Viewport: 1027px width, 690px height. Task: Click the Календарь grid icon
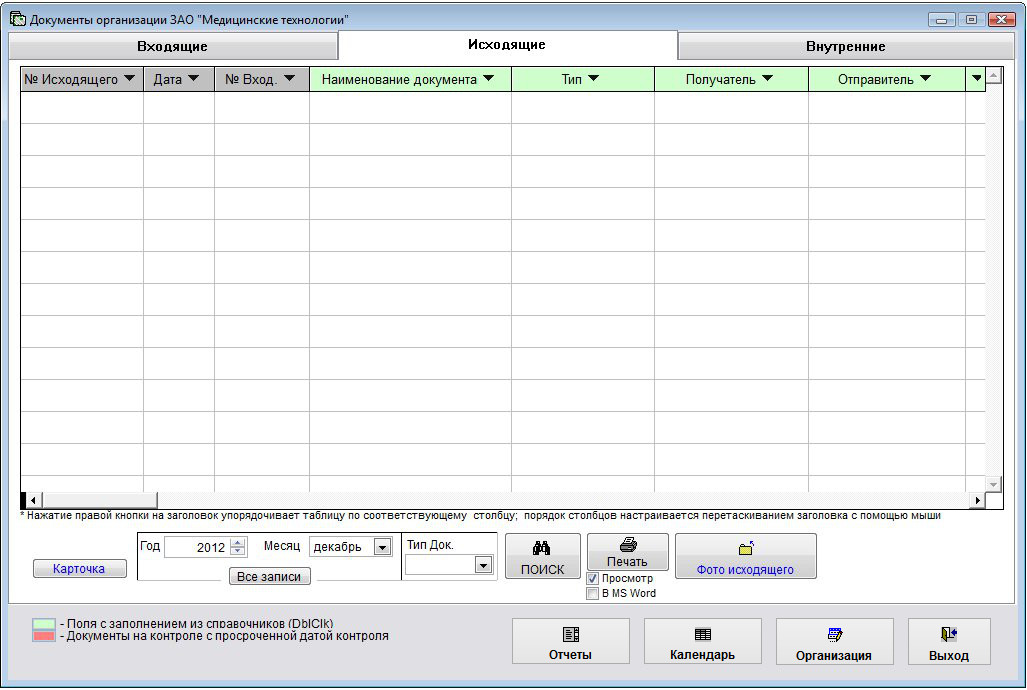tap(703, 634)
